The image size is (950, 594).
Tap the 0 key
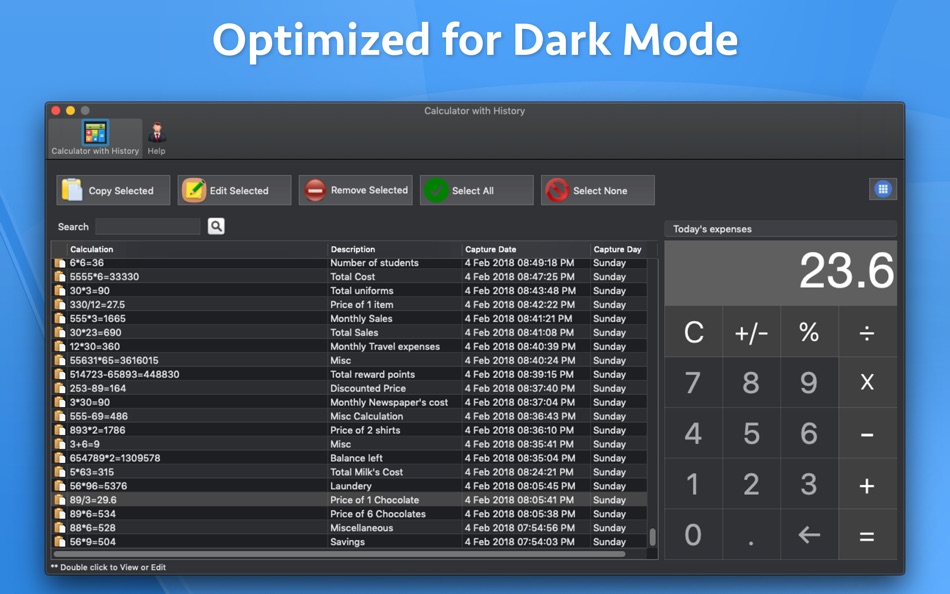693,535
